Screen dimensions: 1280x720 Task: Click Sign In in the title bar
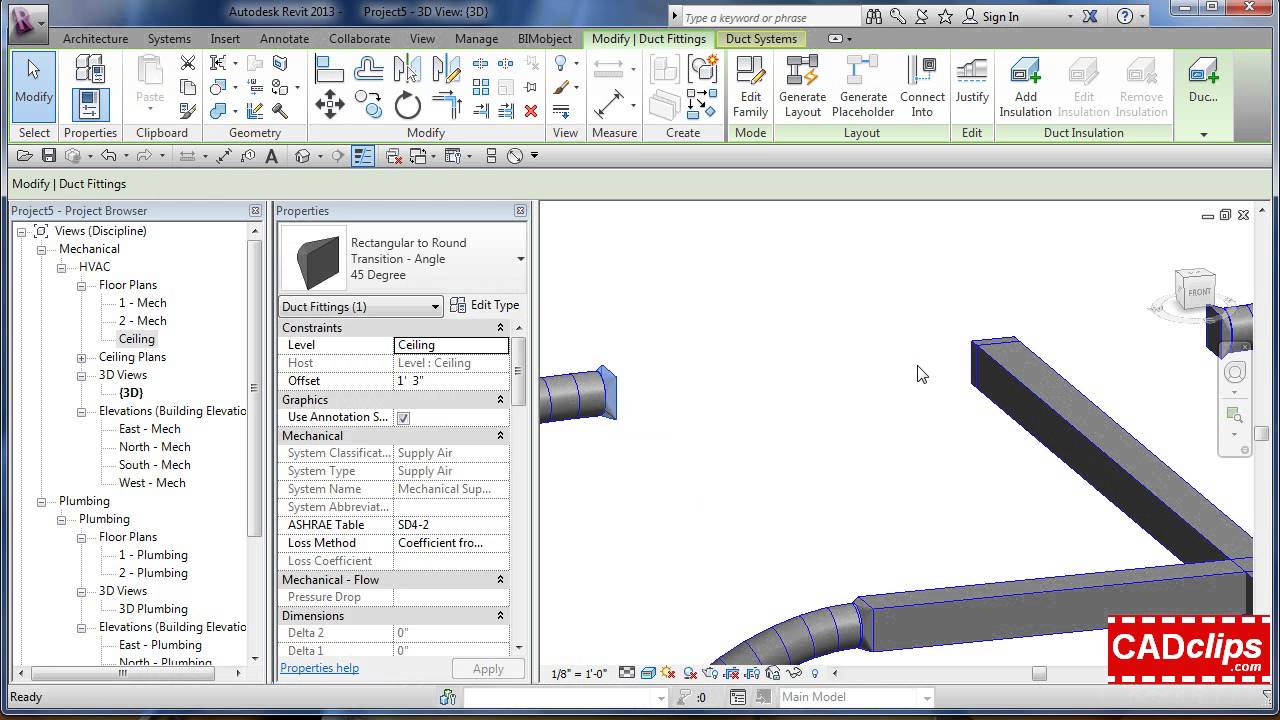click(x=1001, y=16)
